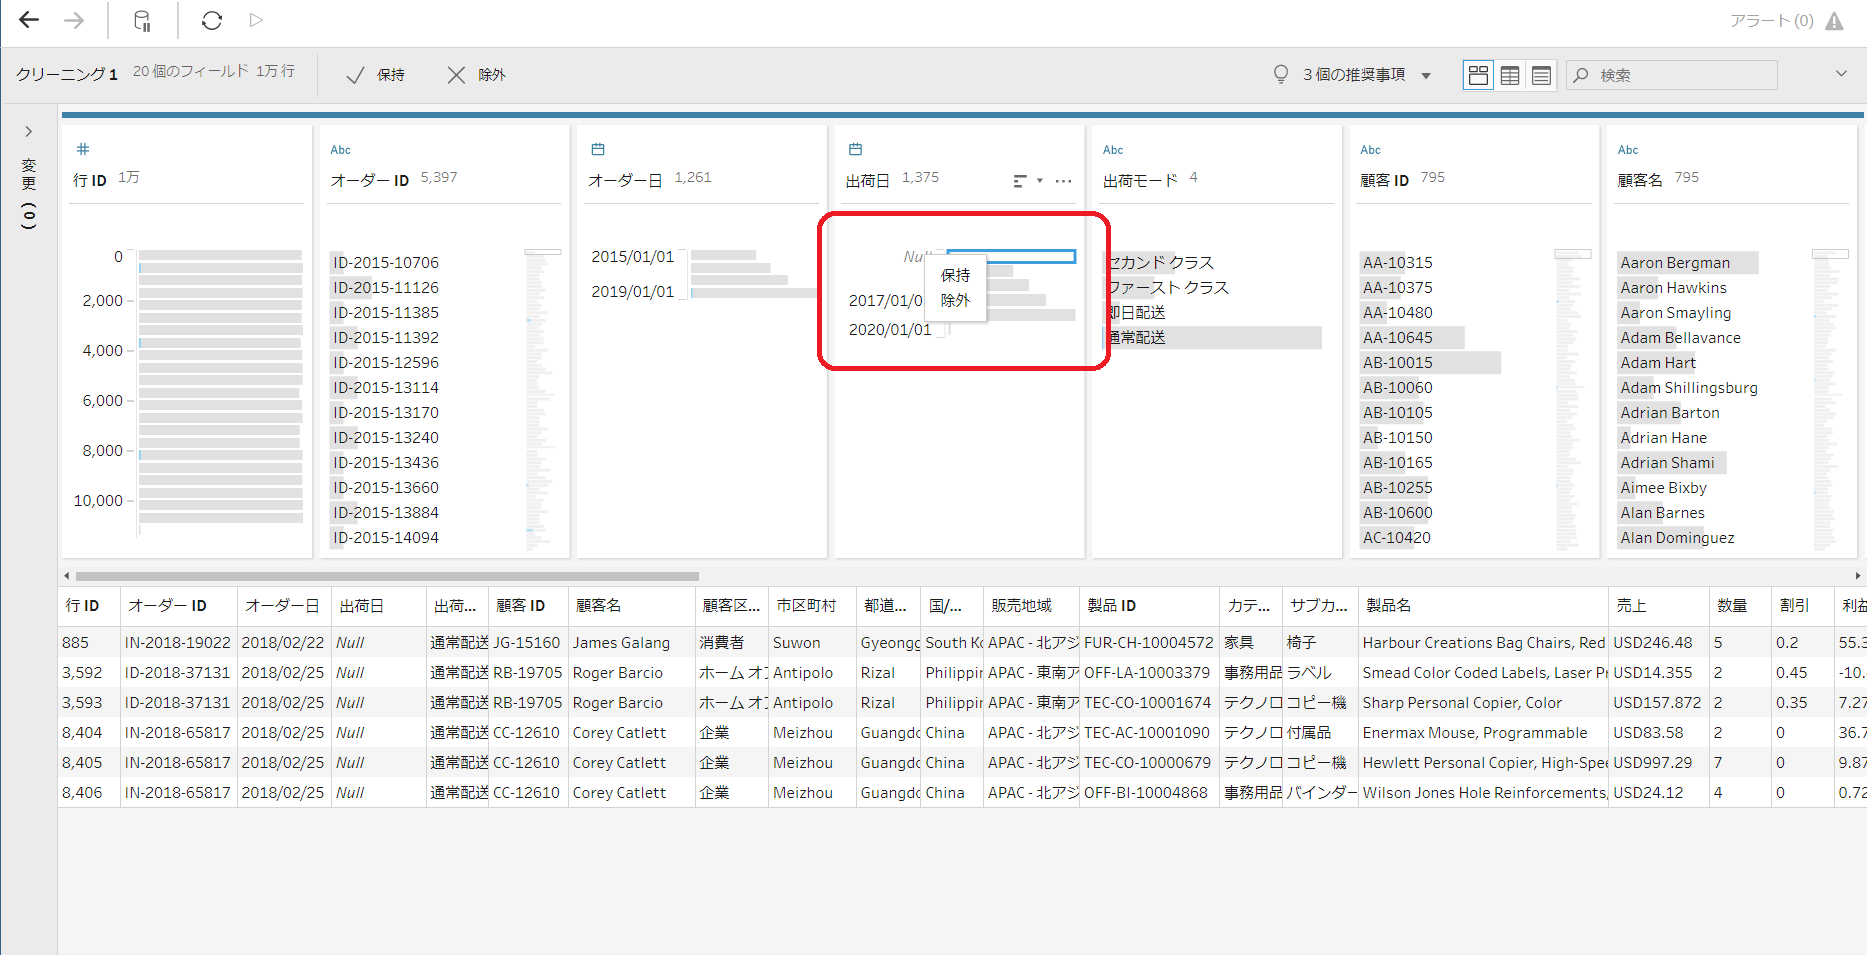Open alerts via the warning triangle icon

(1836, 20)
